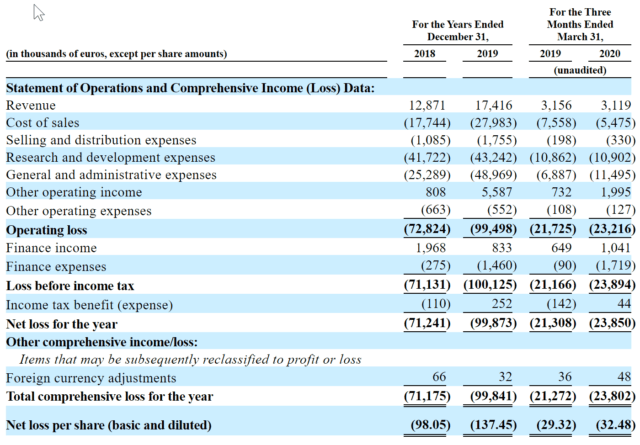This screenshot has width=640, height=445.
Task: Select net loss per share (137.45)
Action: [x=493, y=425]
